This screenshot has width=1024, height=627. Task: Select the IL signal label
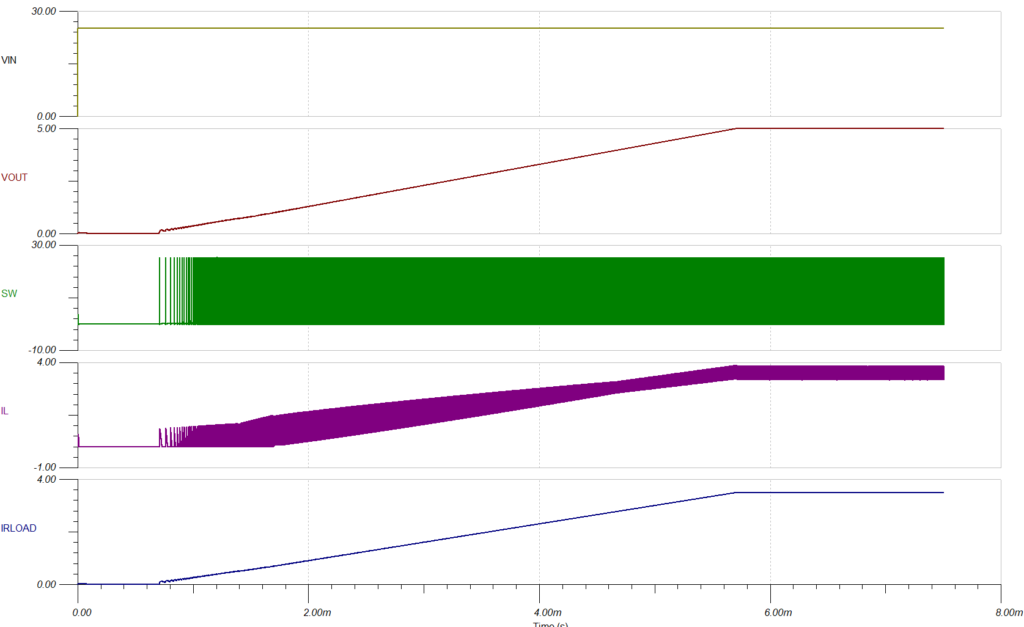pyautogui.click(x=6, y=411)
